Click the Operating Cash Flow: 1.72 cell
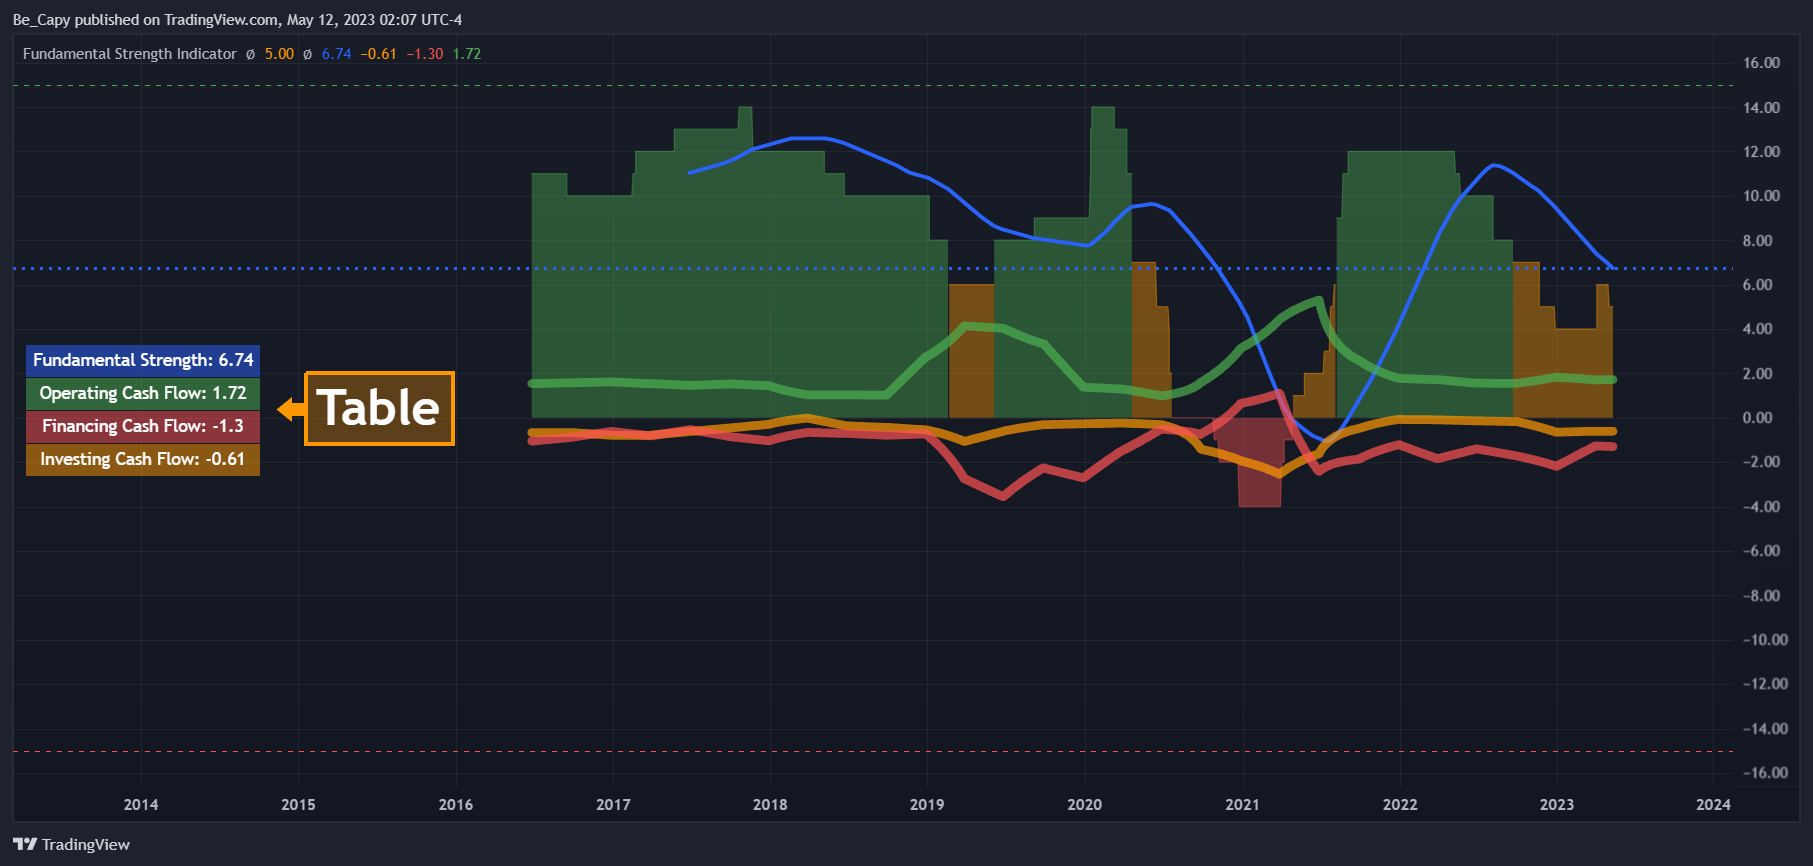 (x=143, y=393)
